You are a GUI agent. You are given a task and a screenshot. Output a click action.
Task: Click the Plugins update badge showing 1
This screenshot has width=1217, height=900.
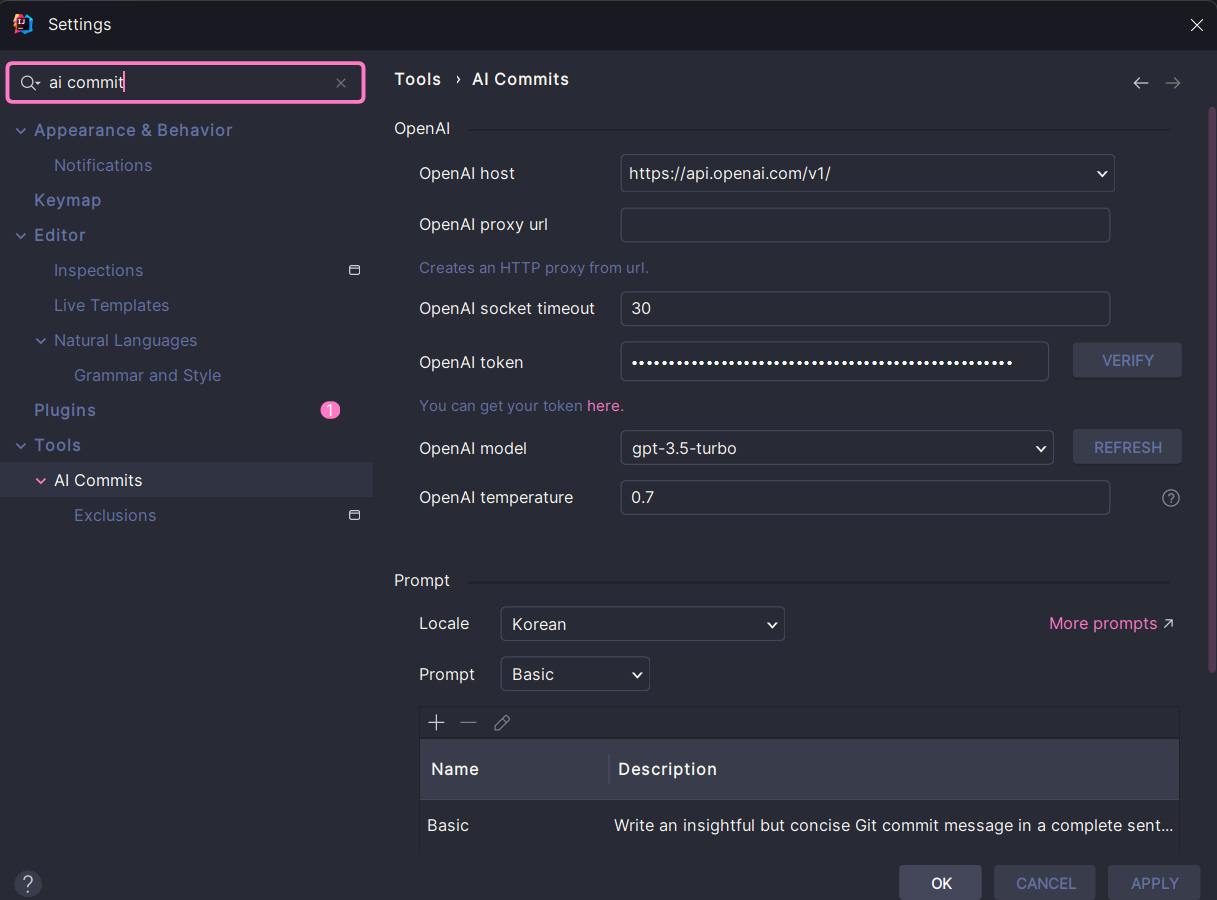(x=330, y=410)
